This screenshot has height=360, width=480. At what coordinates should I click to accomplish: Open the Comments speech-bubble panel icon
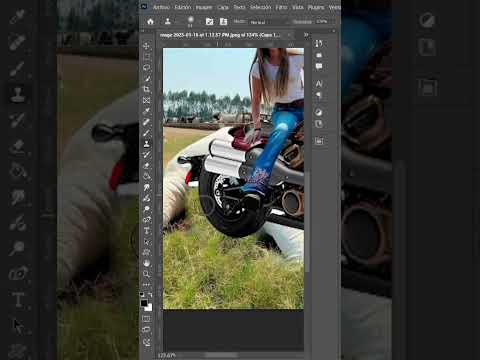[319, 66]
